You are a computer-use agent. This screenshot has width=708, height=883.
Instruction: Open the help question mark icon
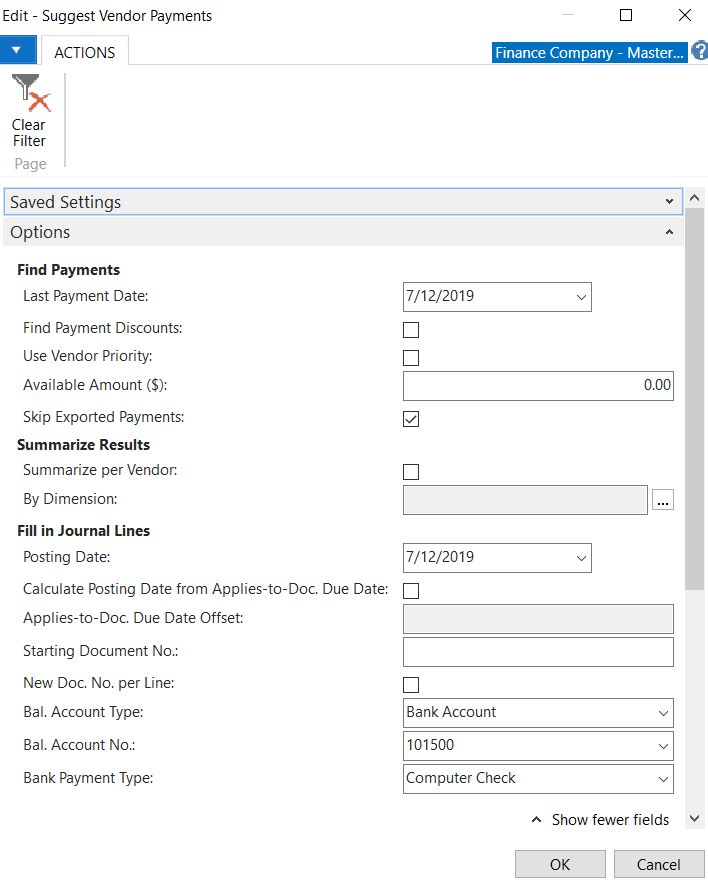click(x=699, y=51)
